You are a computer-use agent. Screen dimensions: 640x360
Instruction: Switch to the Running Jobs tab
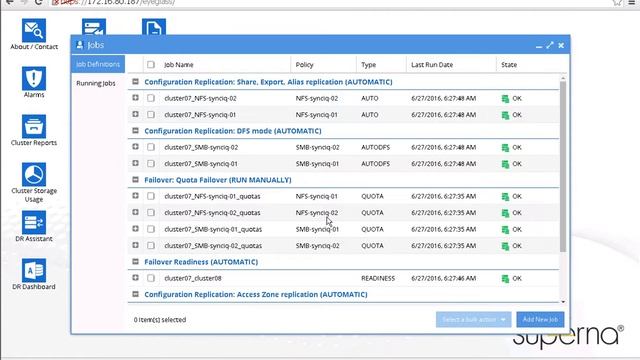click(96, 83)
